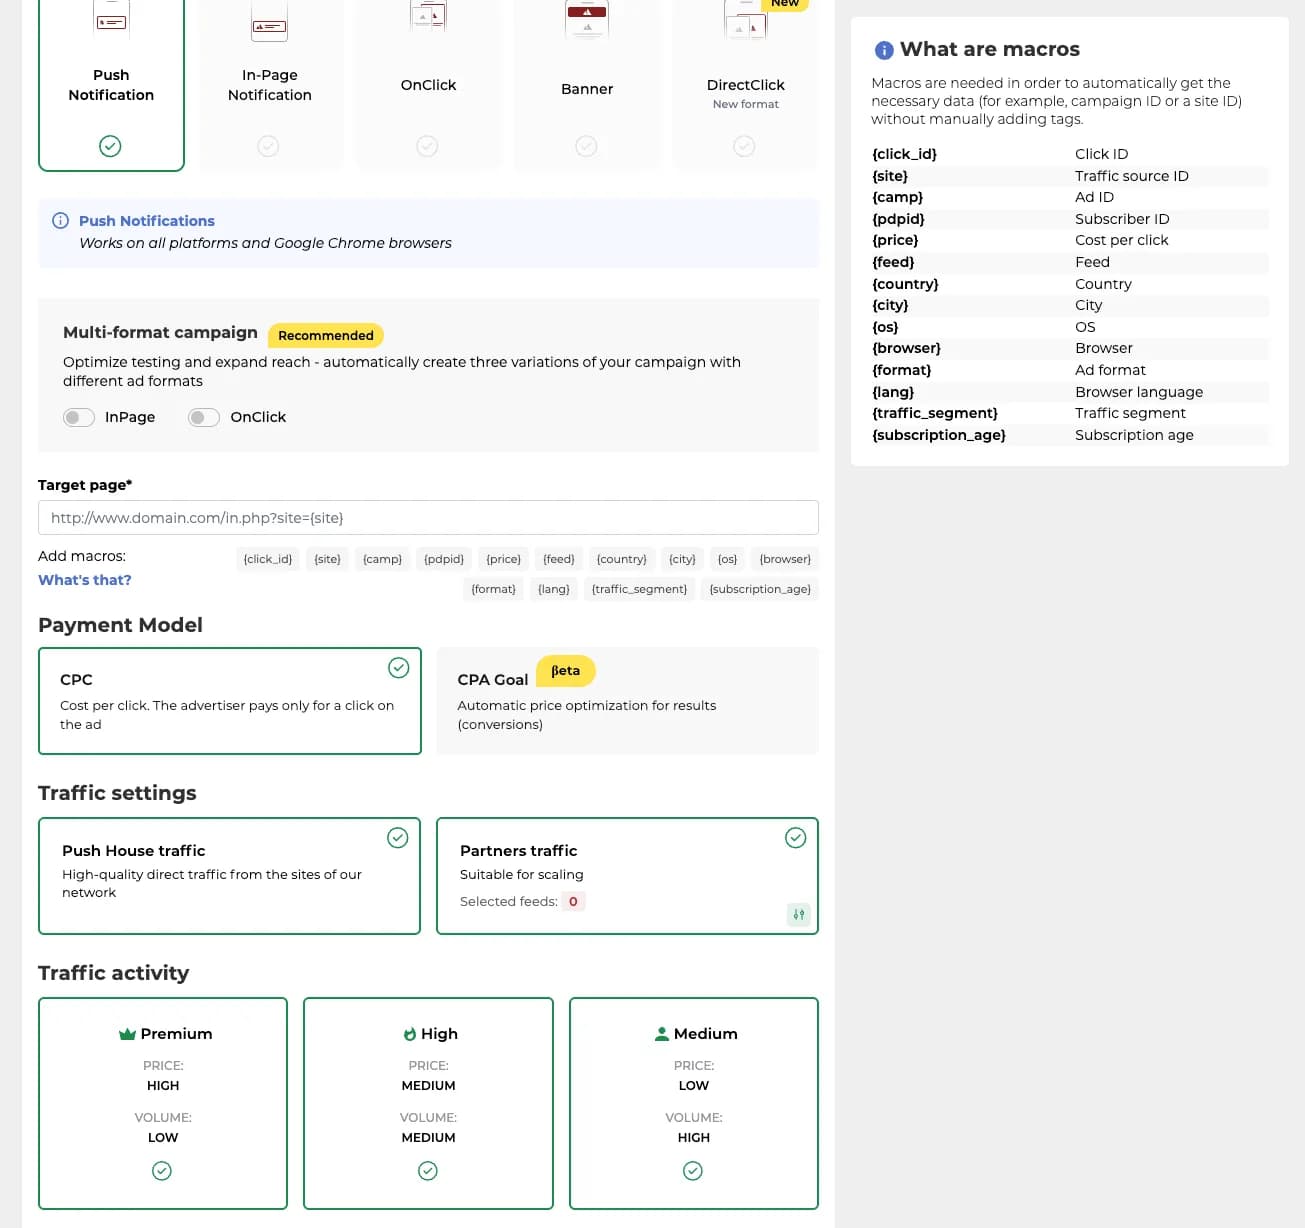
Task: Enable the InPage multi-format toggle
Action: 79,417
